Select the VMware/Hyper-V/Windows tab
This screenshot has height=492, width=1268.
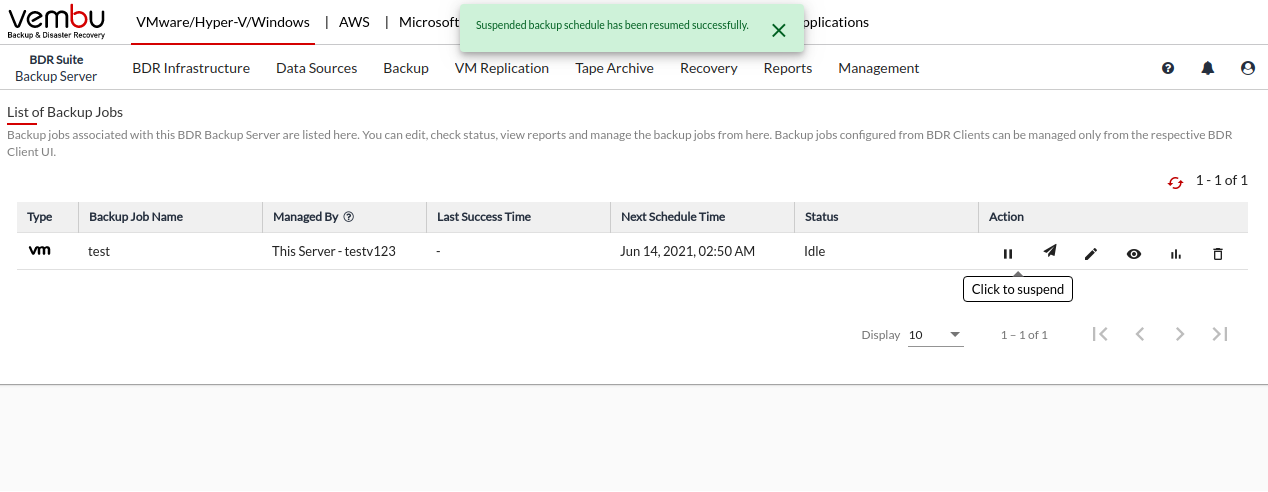coord(223,22)
